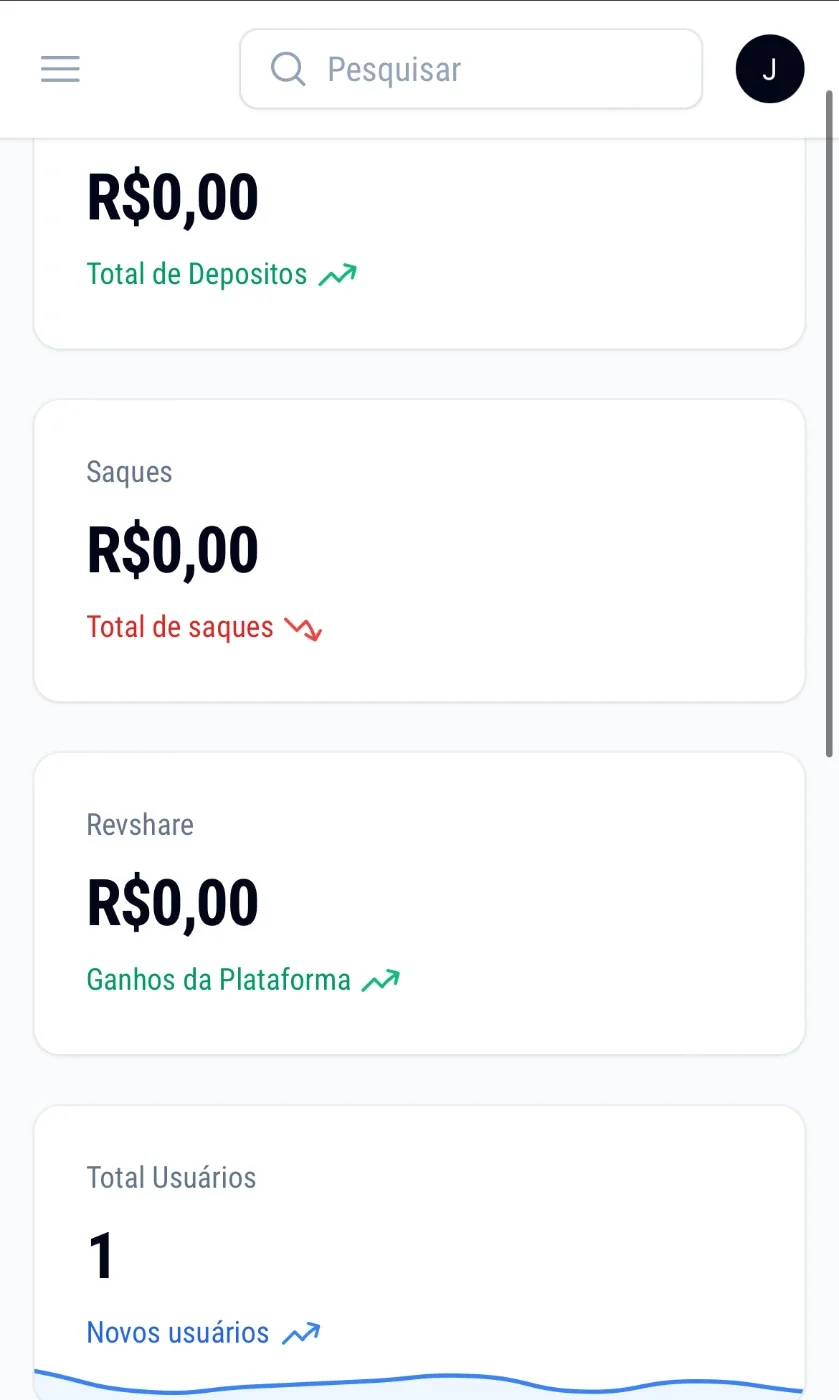Open the hamburger navigation menu

pos(60,69)
